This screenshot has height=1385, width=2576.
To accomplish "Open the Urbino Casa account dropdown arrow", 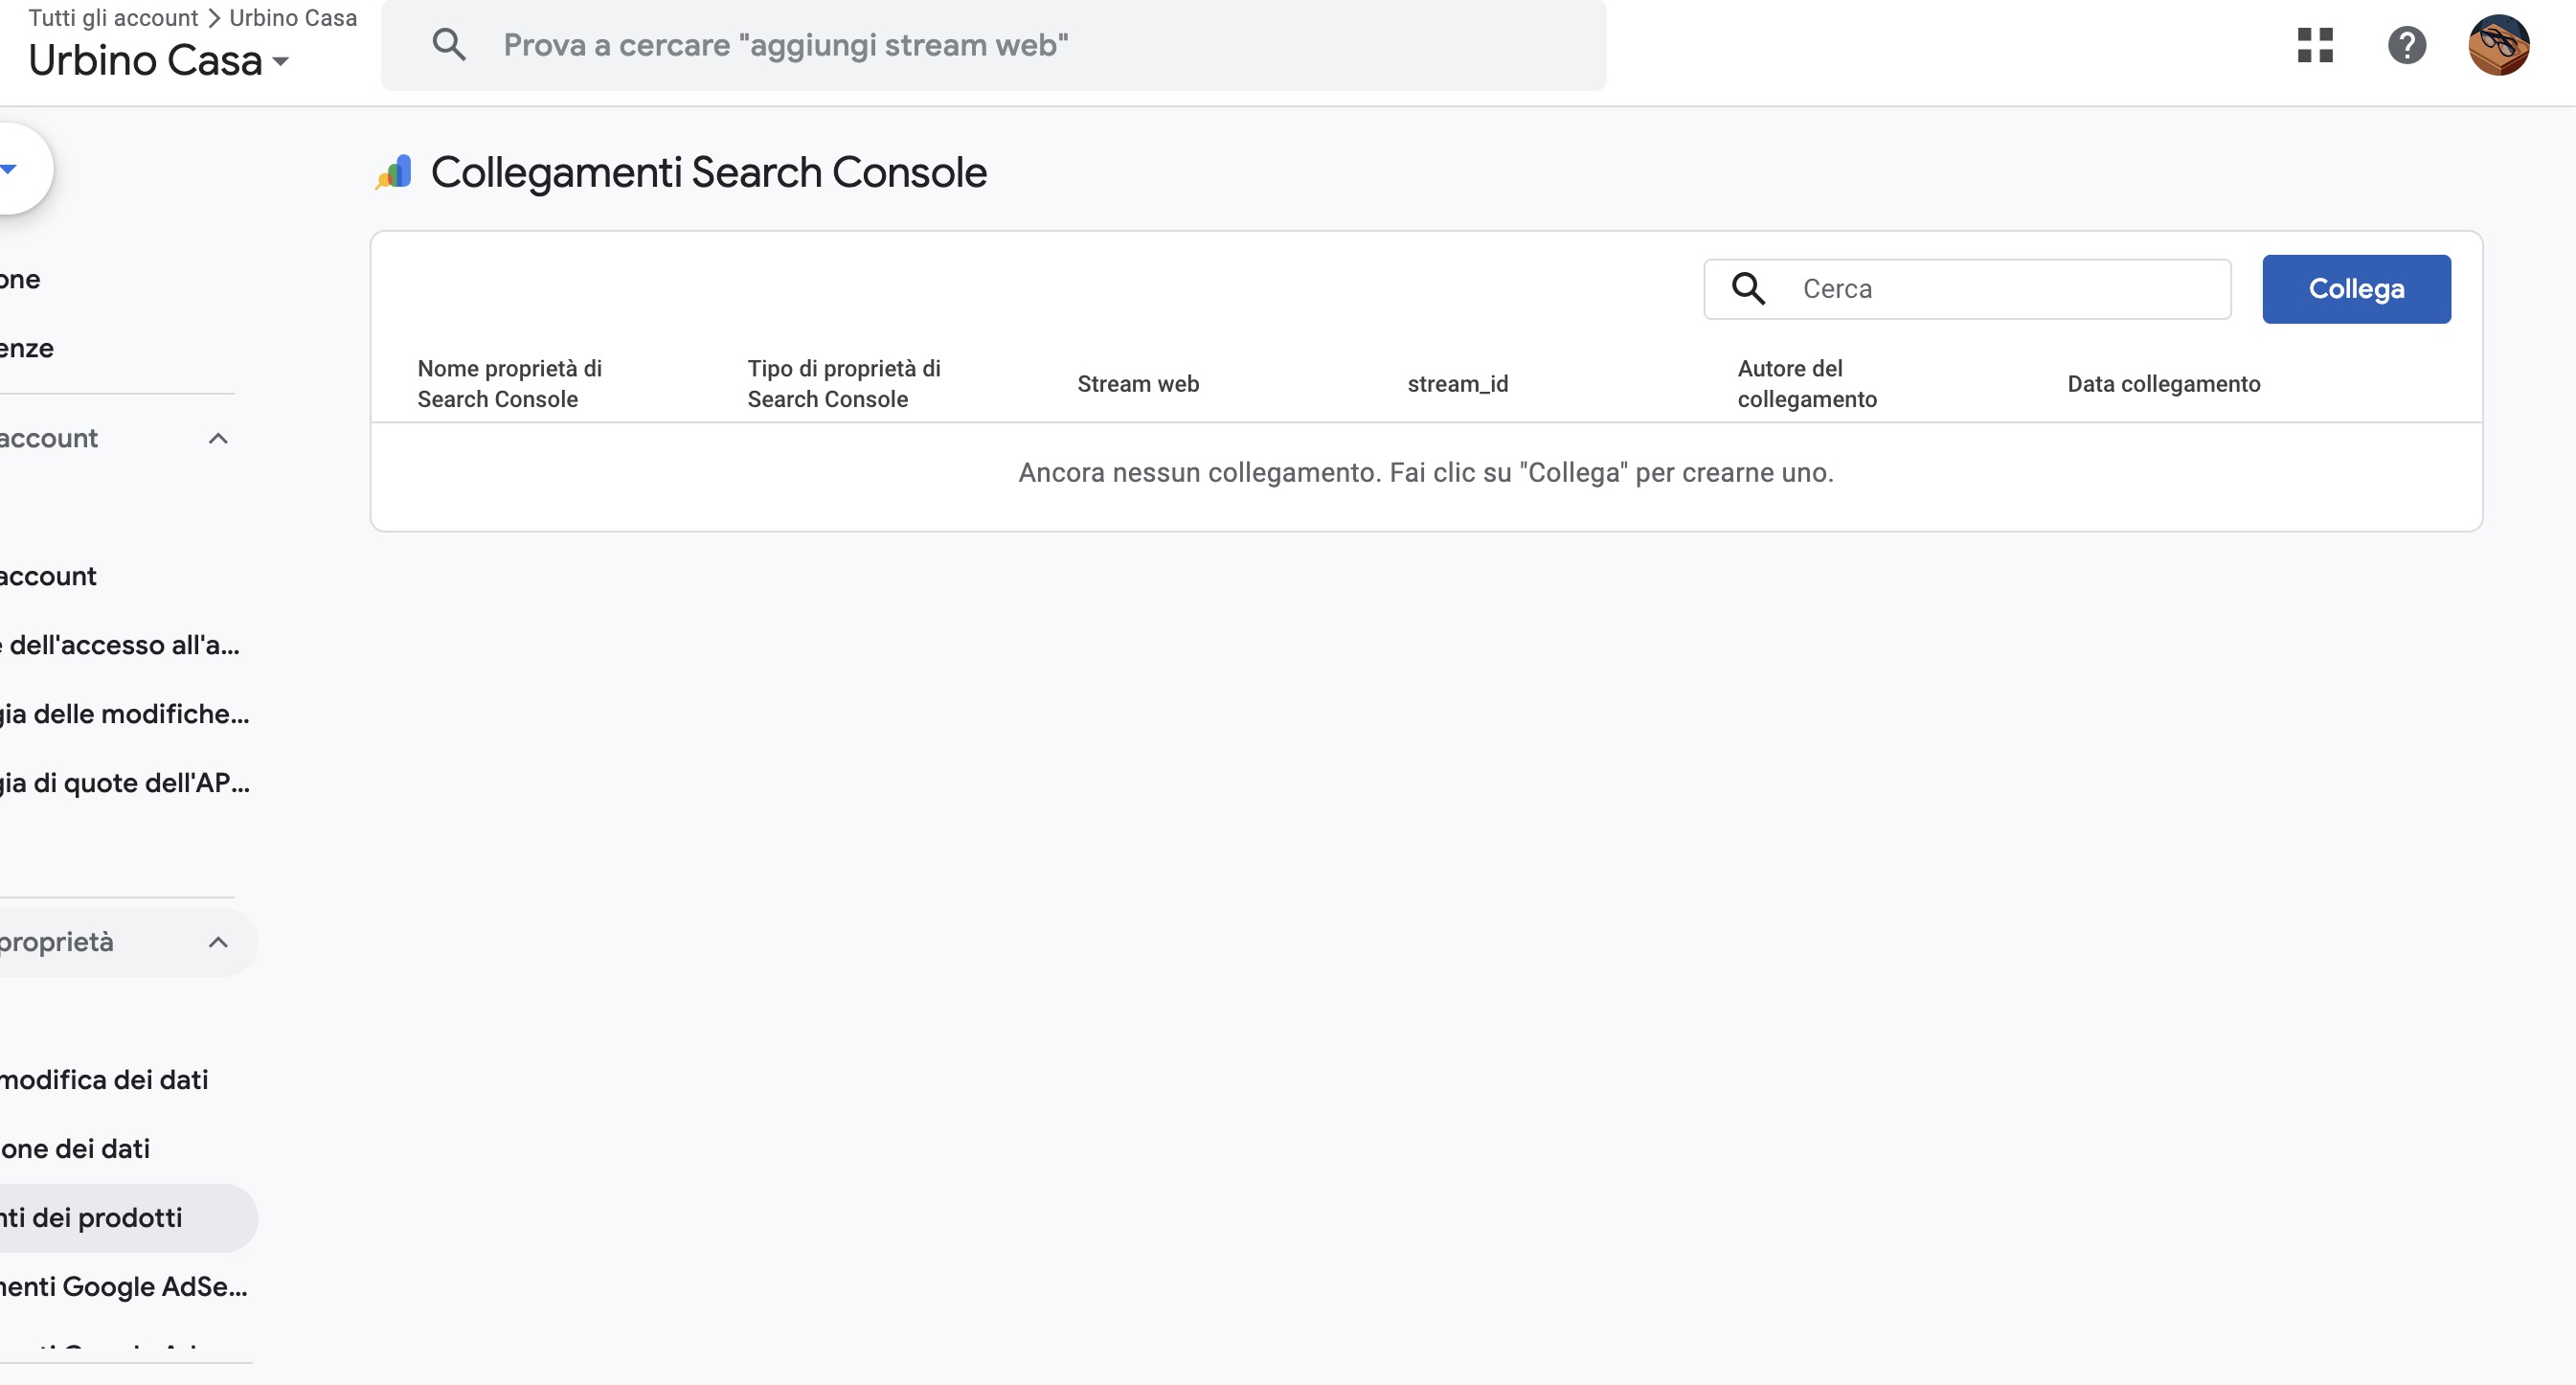I will click(x=281, y=62).
